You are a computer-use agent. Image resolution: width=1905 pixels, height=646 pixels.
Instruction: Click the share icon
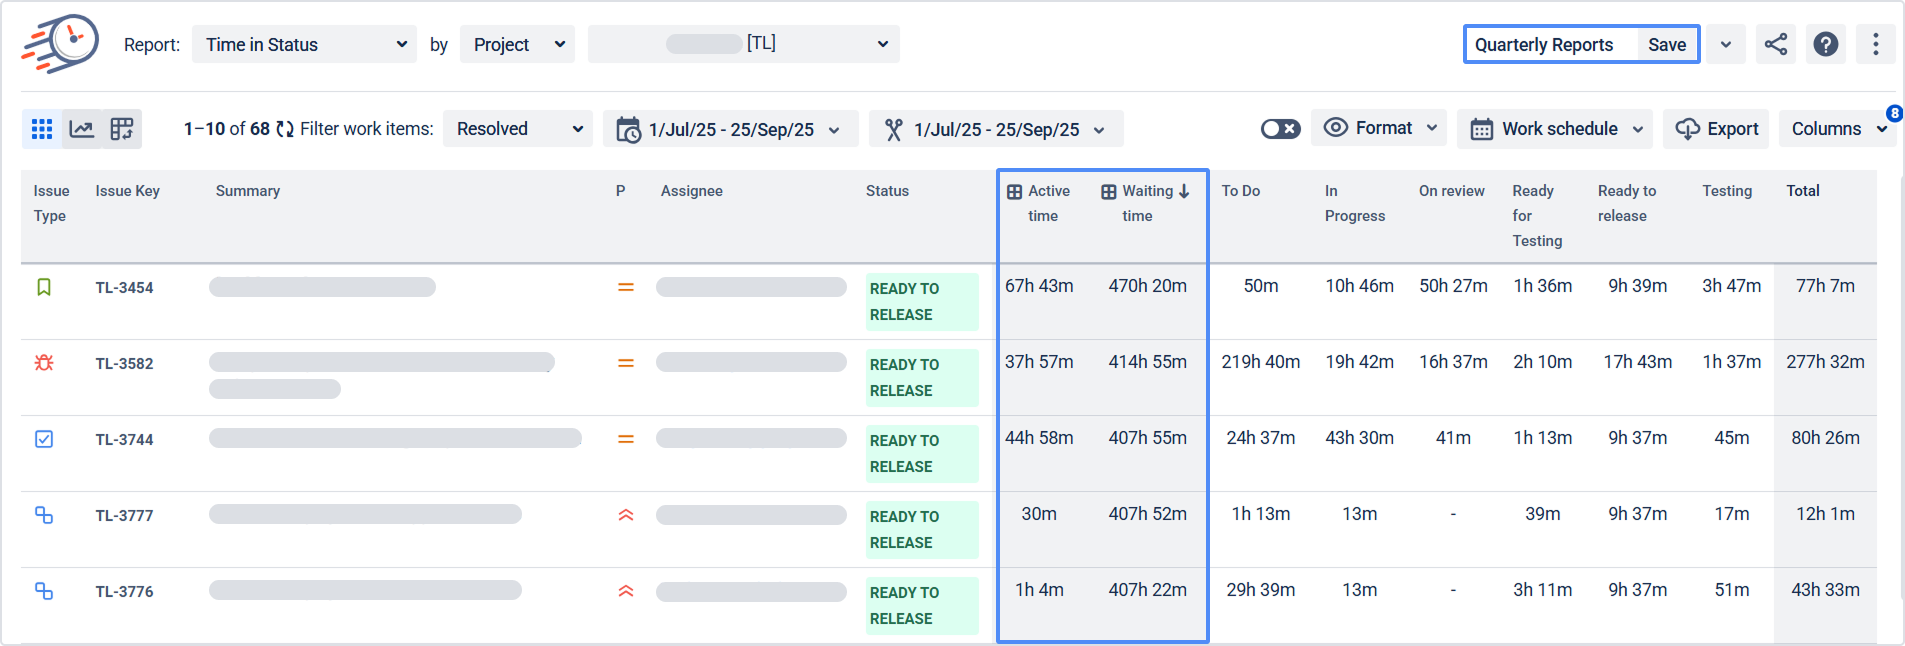pyautogui.click(x=1776, y=44)
